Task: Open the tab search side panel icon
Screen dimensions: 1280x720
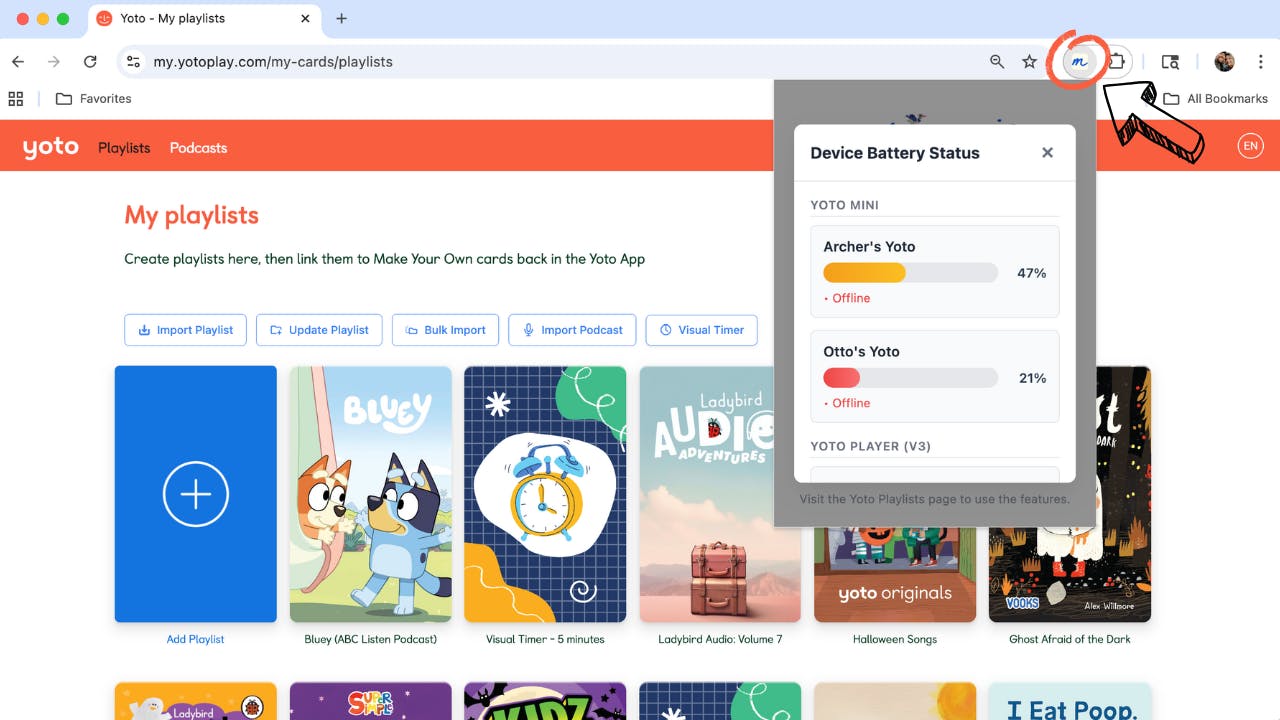Action: 1170,62
